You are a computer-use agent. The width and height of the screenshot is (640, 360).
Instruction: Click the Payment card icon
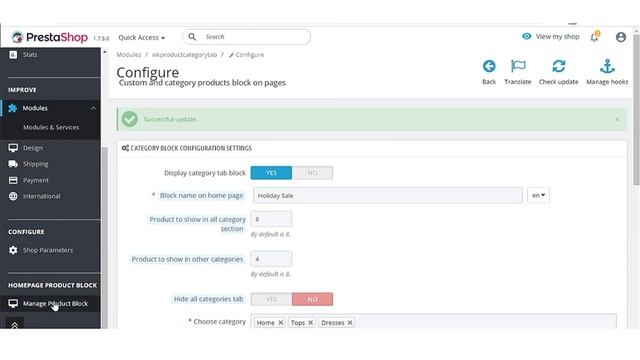click(x=13, y=180)
